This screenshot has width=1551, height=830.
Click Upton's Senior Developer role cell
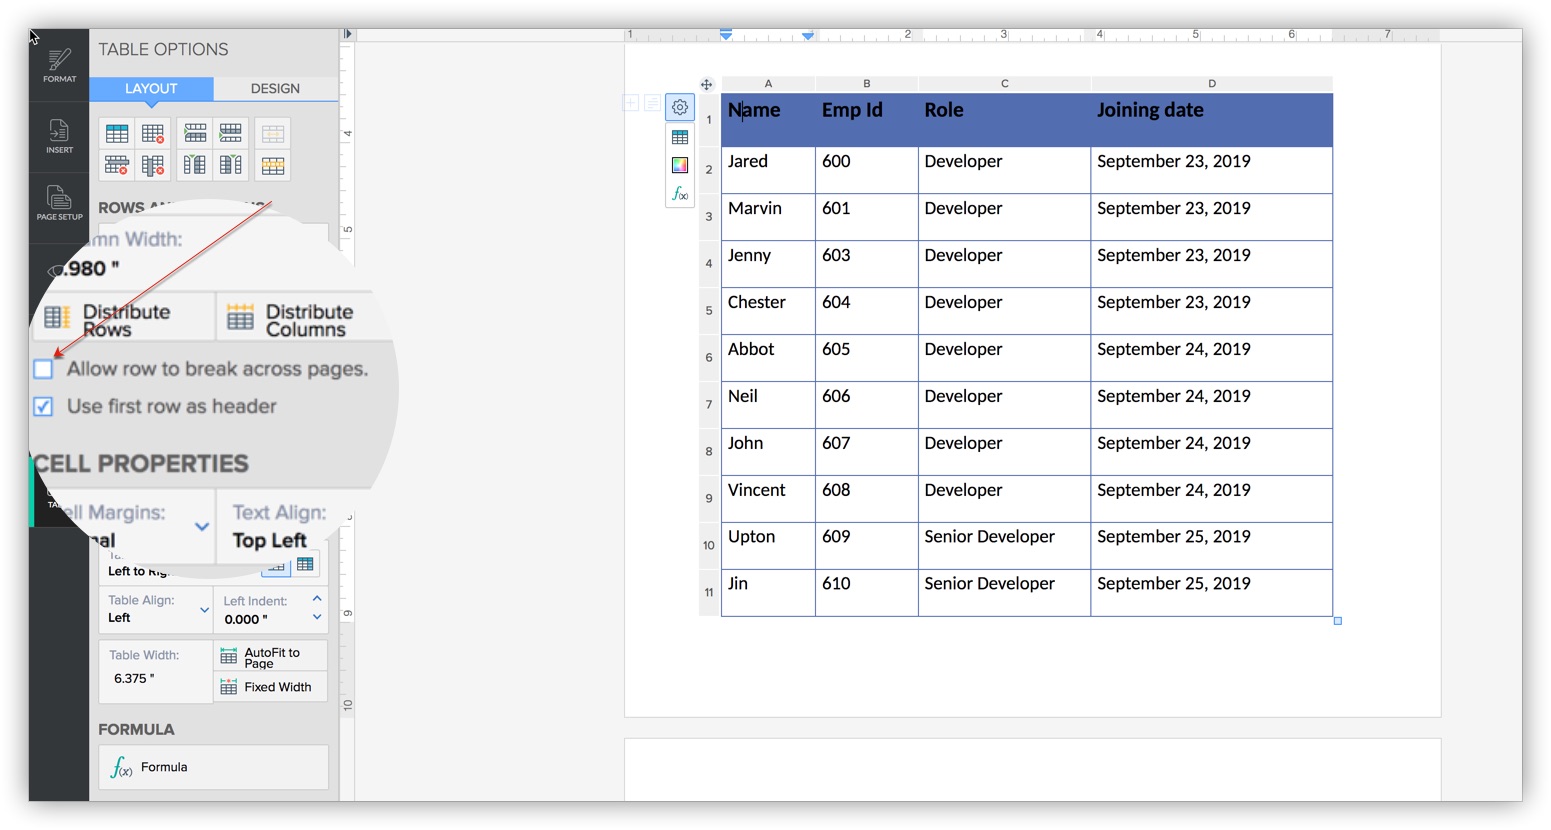click(x=1004, y=546)
